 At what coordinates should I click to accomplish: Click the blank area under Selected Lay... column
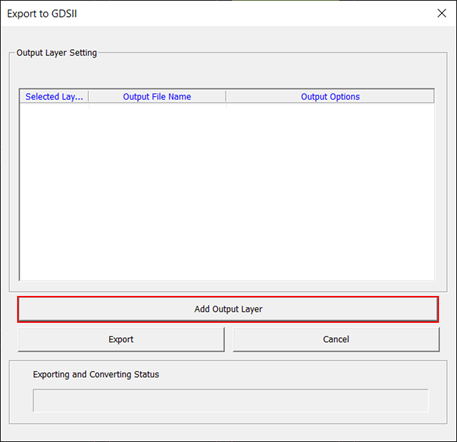pos(54,192)
